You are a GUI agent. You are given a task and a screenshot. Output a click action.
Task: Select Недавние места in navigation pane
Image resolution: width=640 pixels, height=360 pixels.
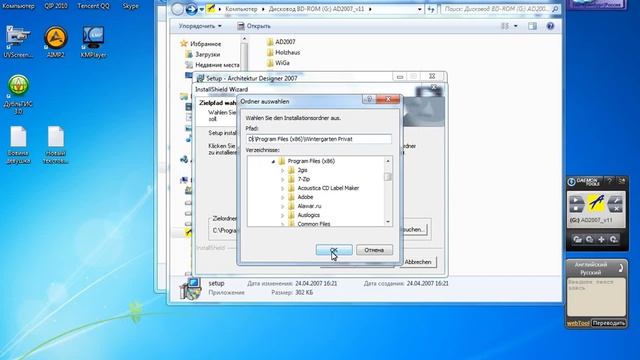[x=212, y=65]
